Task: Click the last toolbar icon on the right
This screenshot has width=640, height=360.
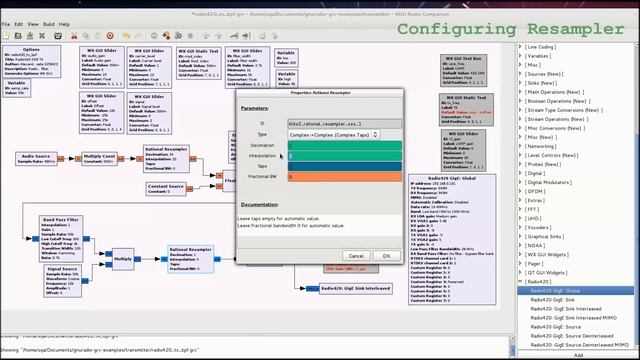Action: tap(275, 36)
